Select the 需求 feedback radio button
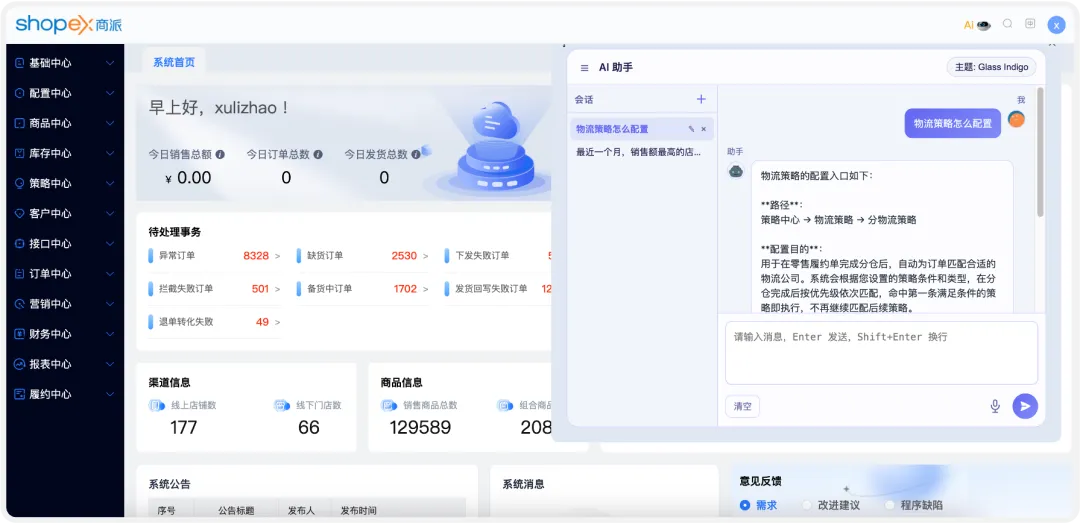Screen dimensions: 1080x523 tap(745, 505)
